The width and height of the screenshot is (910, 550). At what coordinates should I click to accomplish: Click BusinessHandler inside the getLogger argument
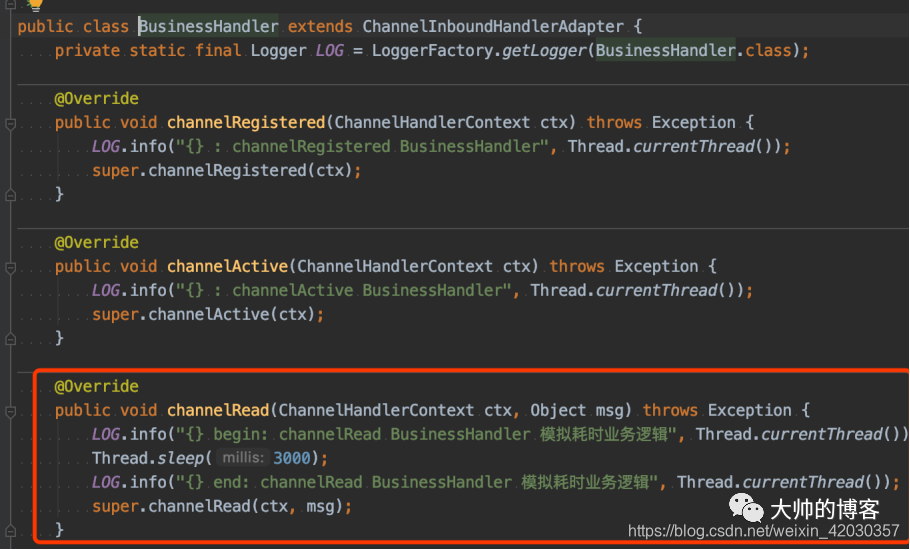click(x=666, y=50)
